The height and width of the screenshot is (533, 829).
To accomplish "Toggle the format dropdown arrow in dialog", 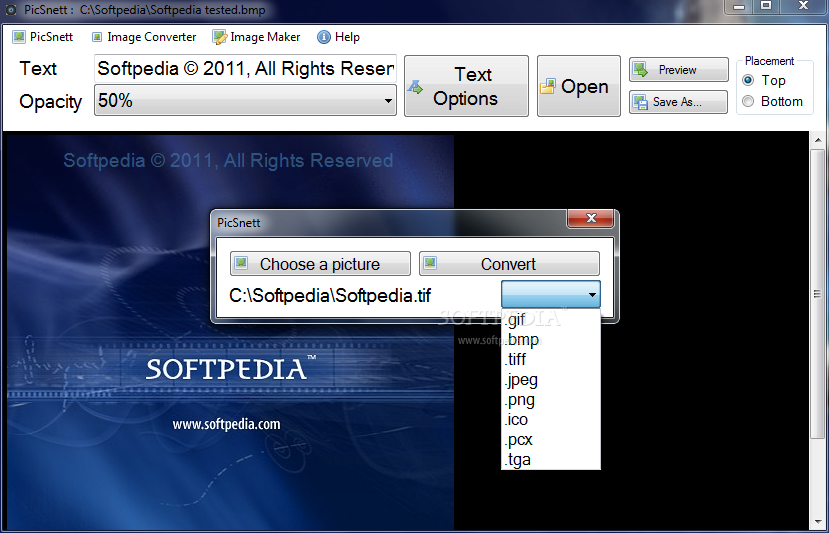I will pos(592,295).
